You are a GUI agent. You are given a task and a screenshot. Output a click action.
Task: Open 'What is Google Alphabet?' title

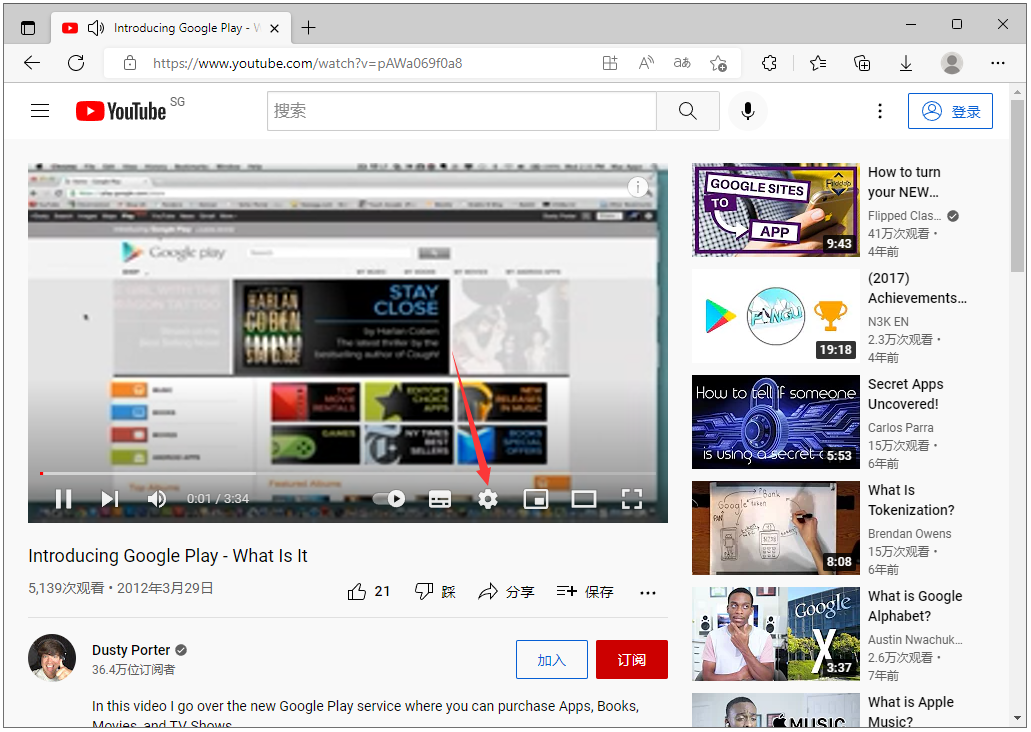click(915, 606)
